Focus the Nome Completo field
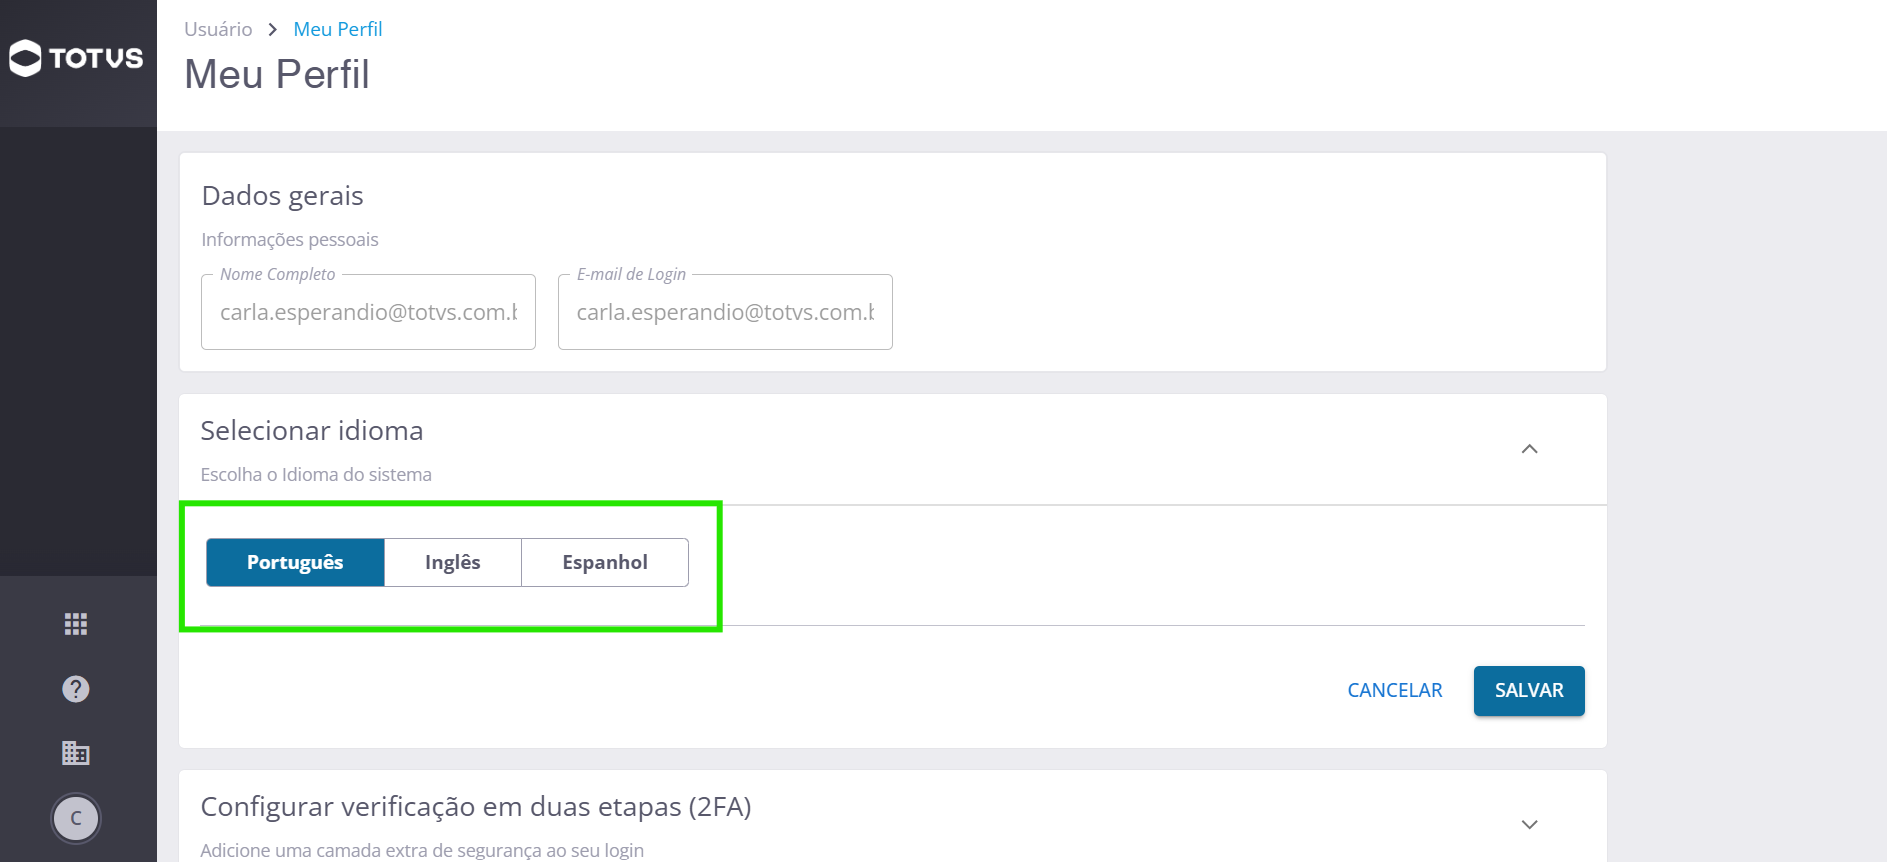This screenshot has height=862, width=1887. pyautogui.click(x=368, y=312)
